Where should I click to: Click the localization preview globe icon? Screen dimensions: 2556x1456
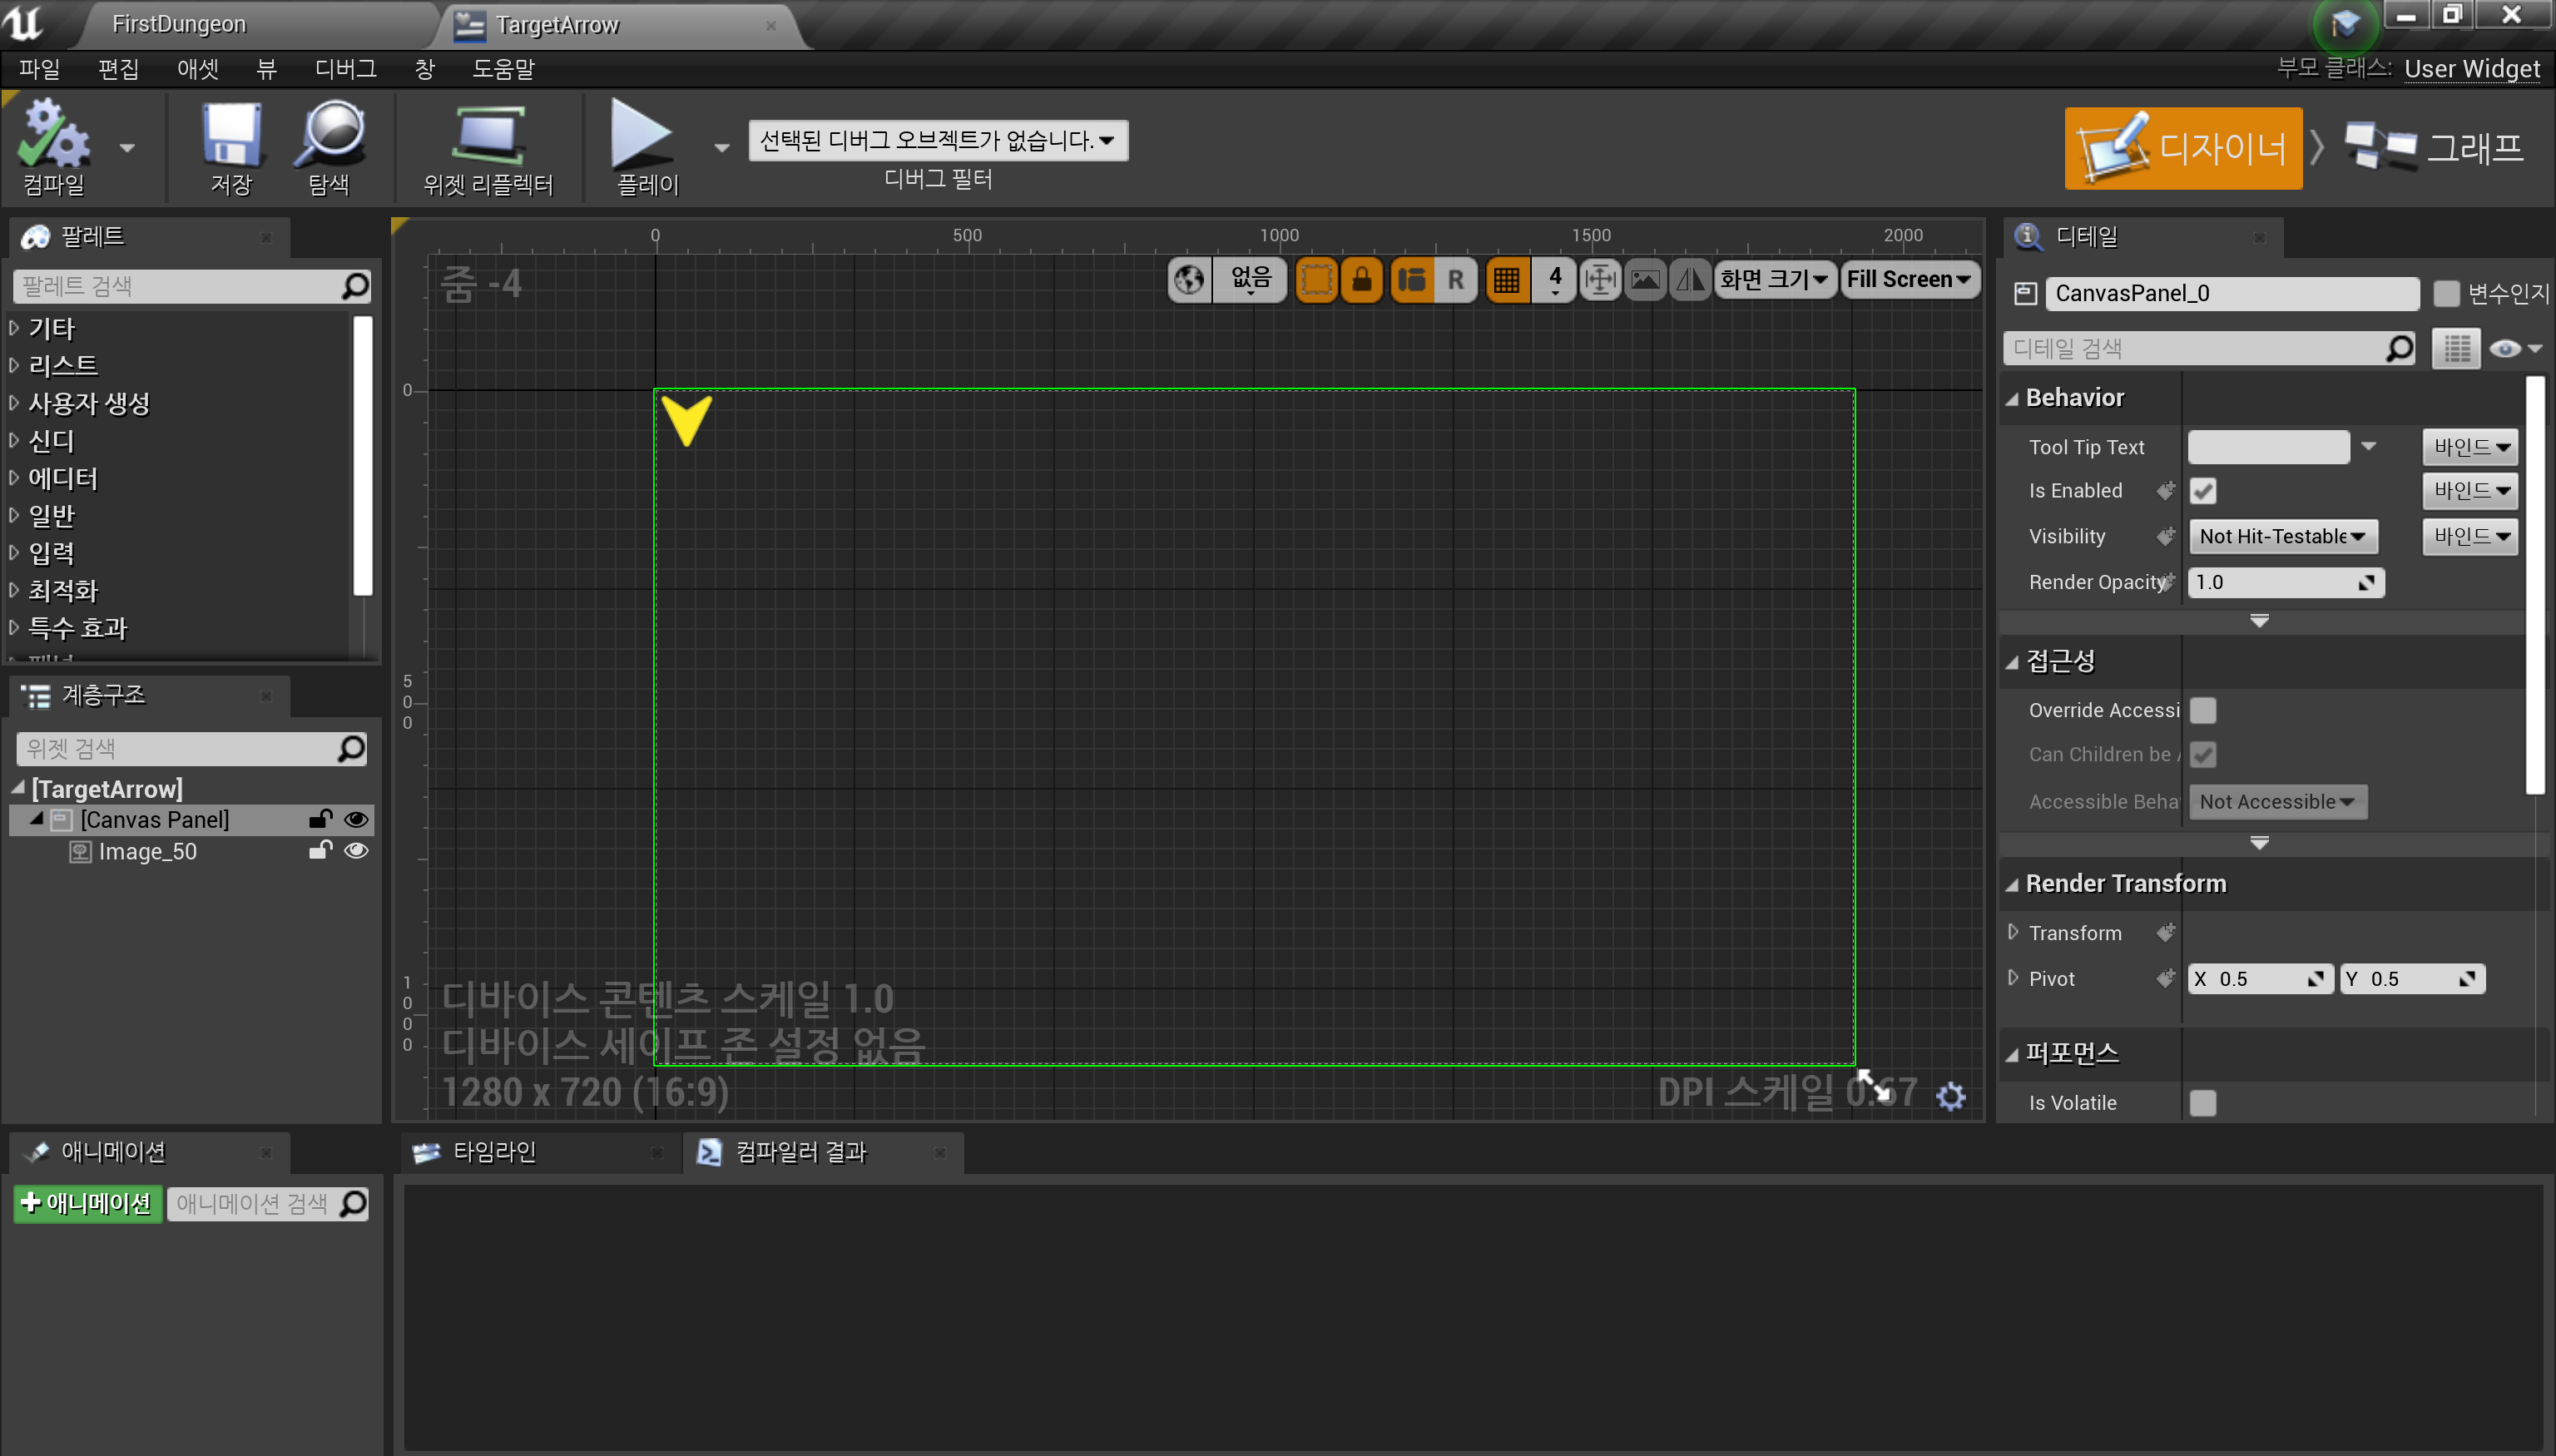(x=1188, y=279)
